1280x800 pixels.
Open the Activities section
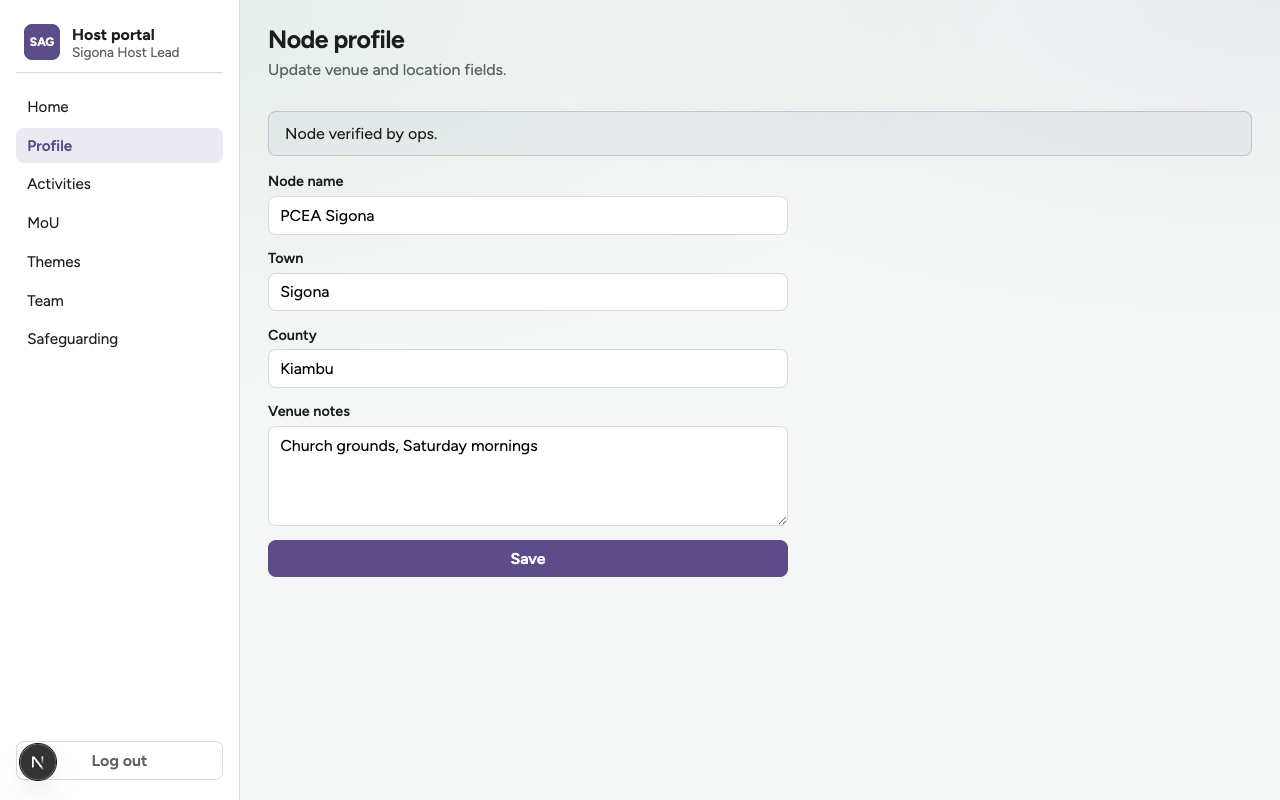(119, 184)
